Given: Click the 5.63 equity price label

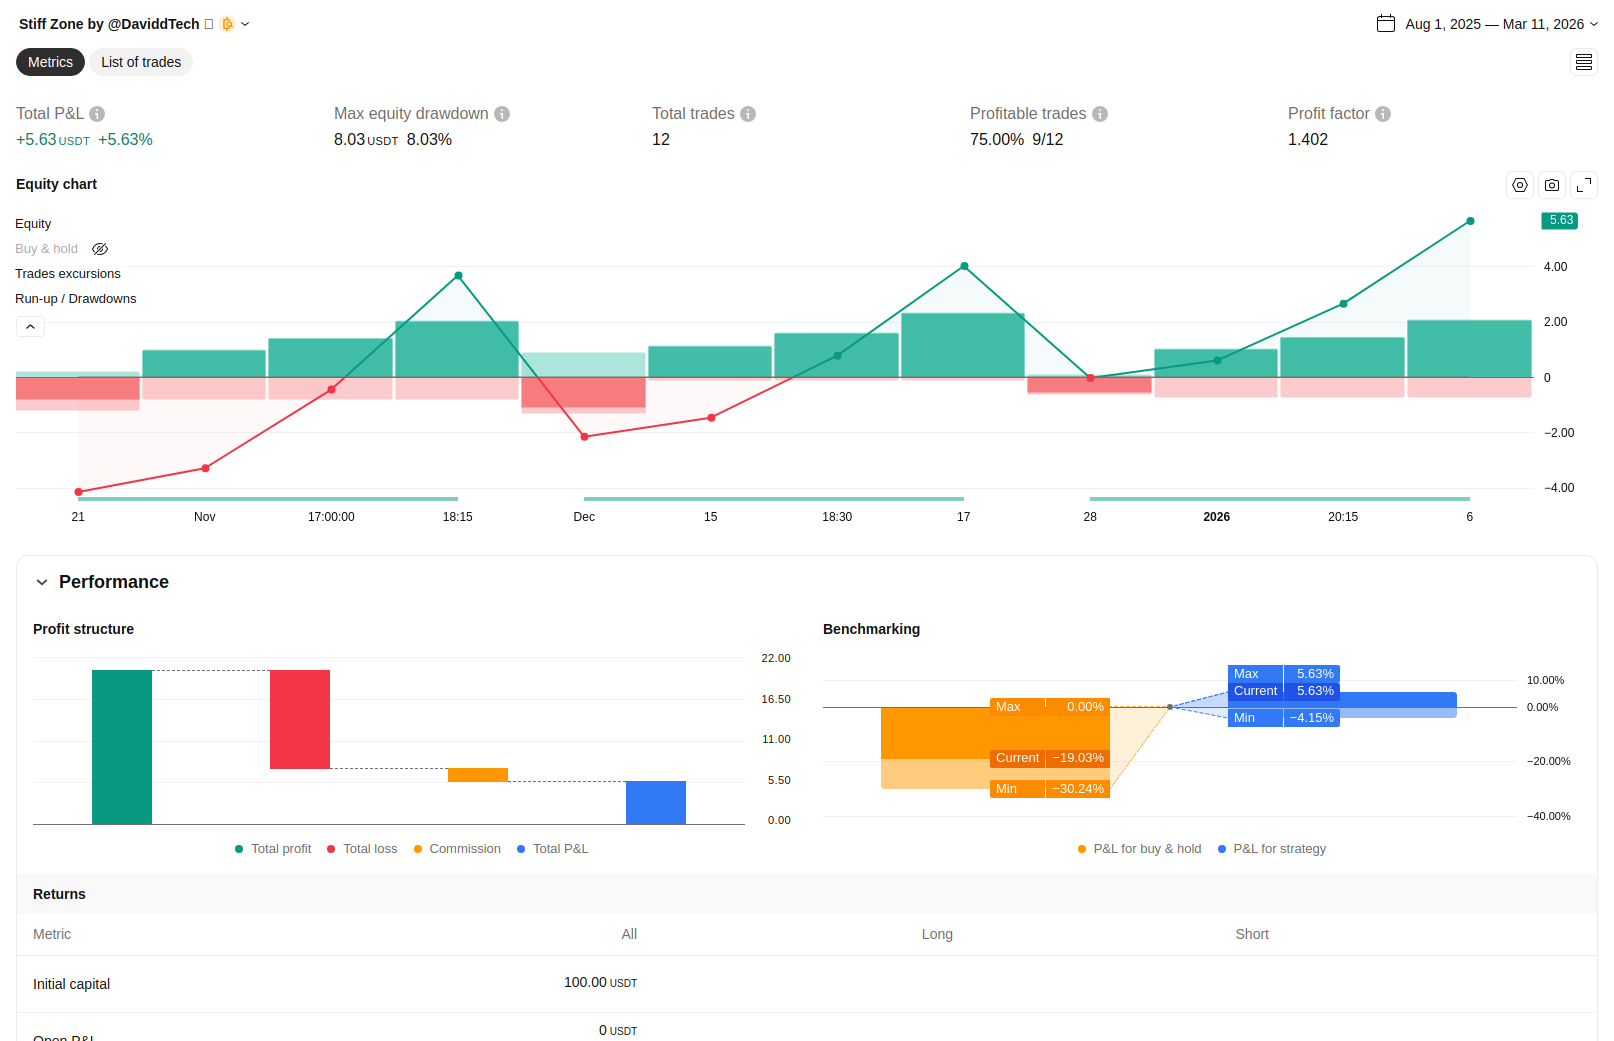Looking at the screenshot, I should point(1560,221).
